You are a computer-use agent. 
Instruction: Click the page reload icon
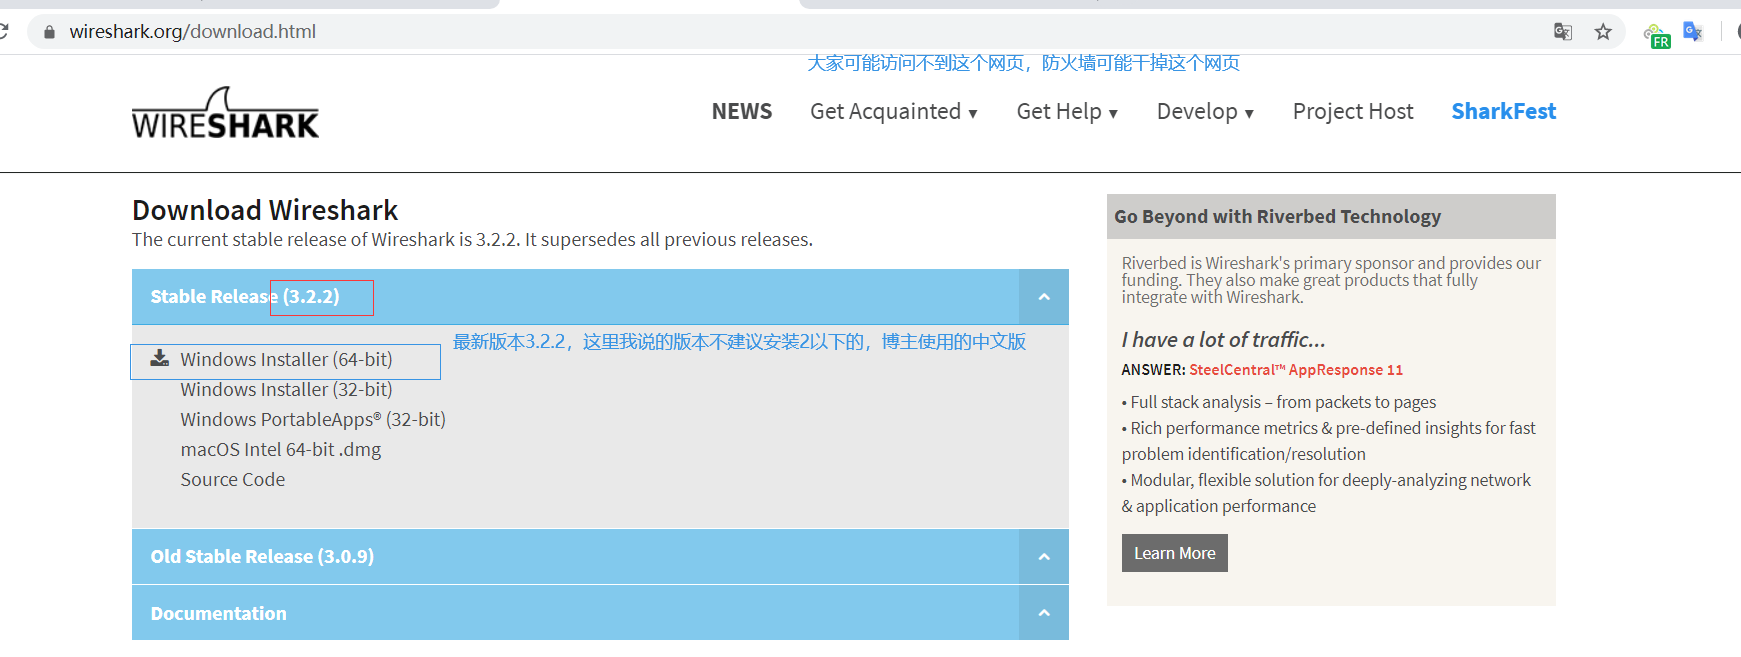(4, 31)
